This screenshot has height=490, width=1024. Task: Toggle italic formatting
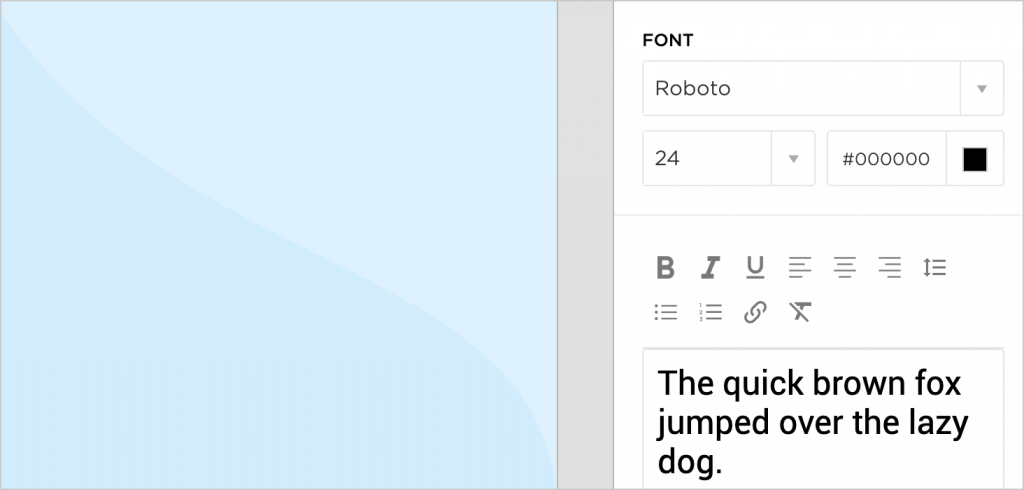[710, 267]
